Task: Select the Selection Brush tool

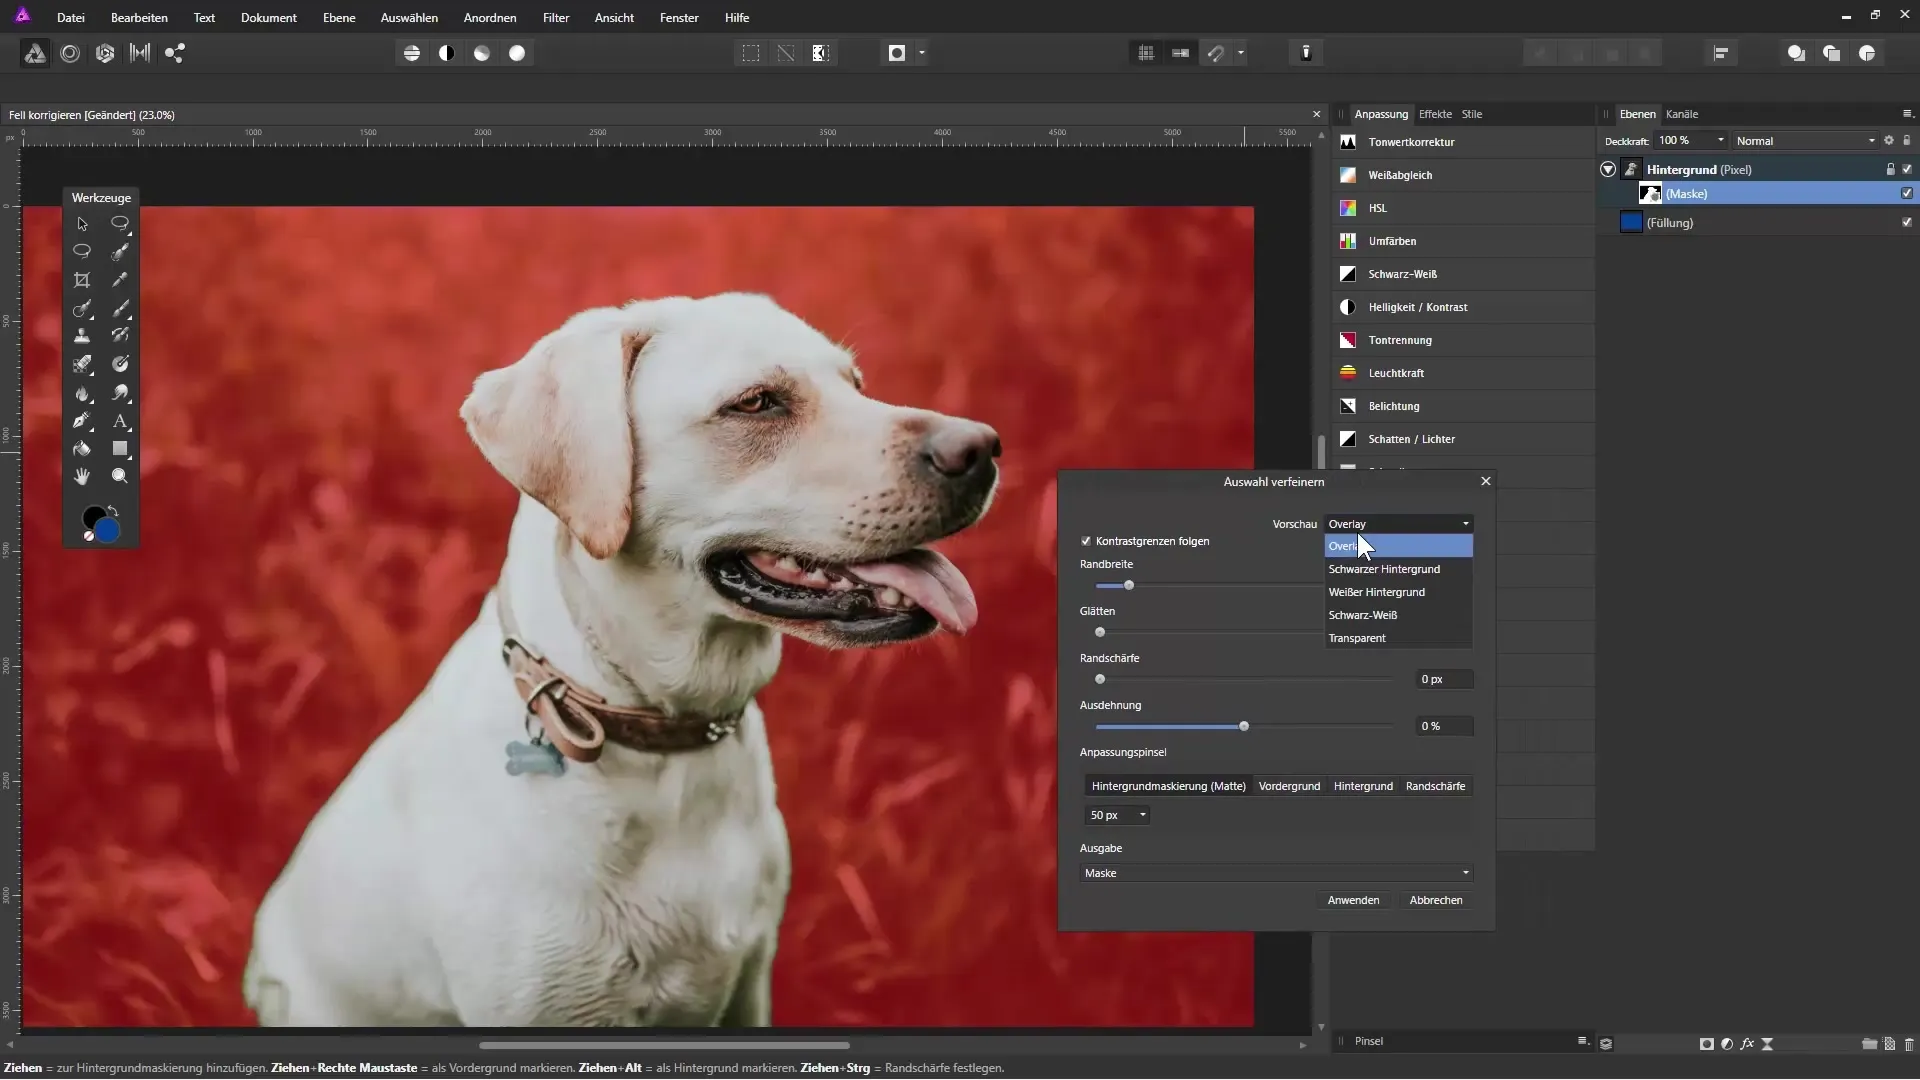Action: [x=120, y=252]
